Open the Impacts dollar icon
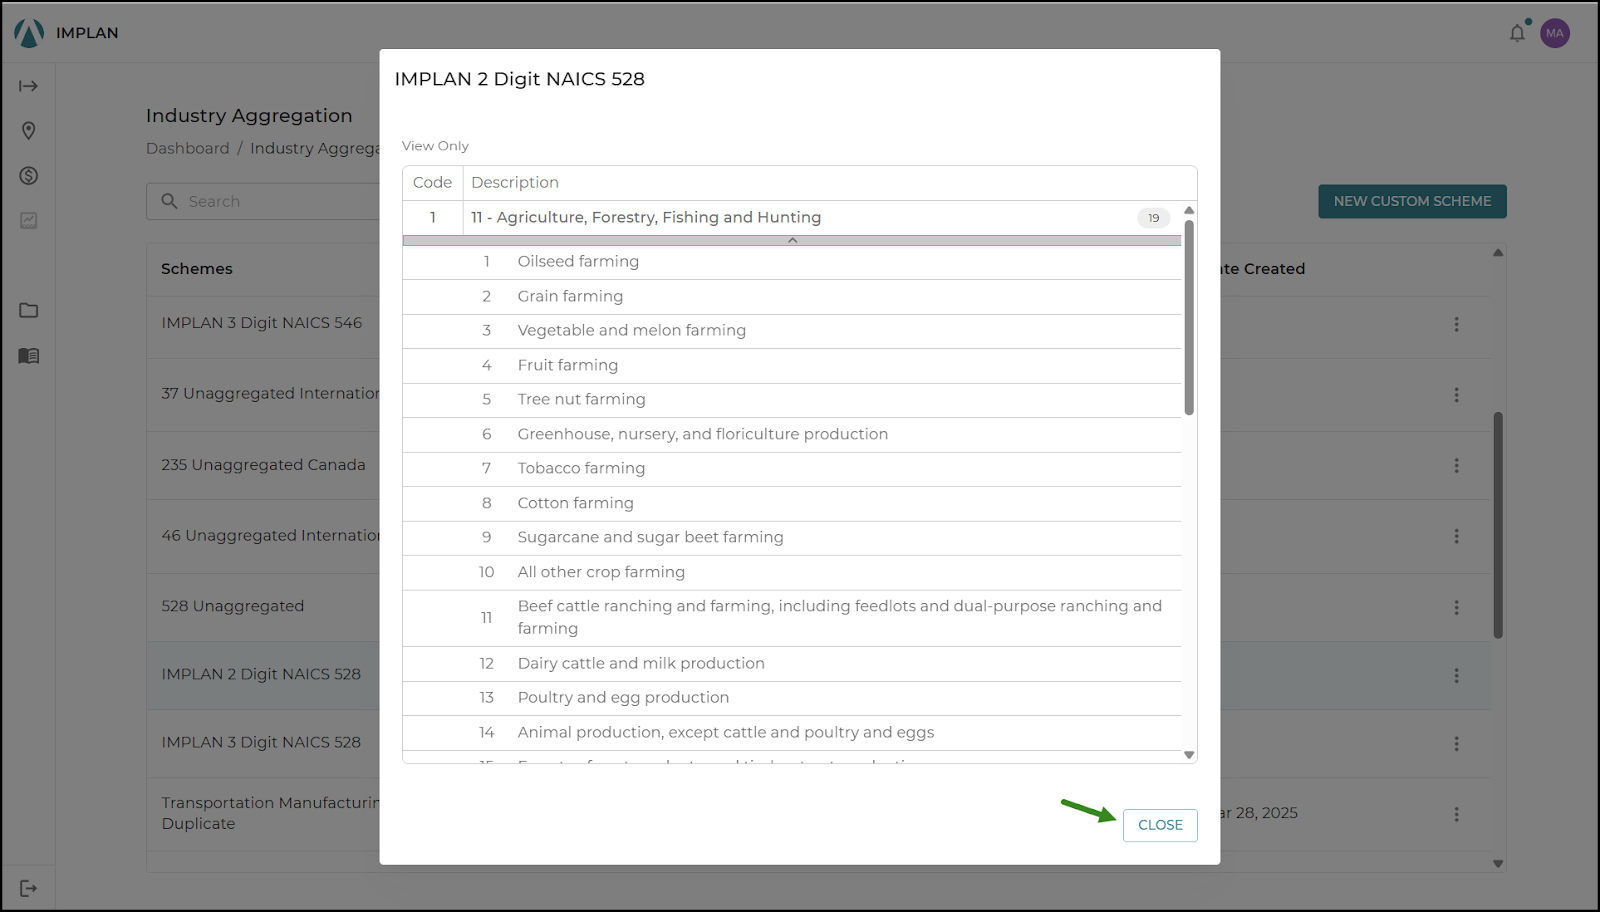 (29, 176)
